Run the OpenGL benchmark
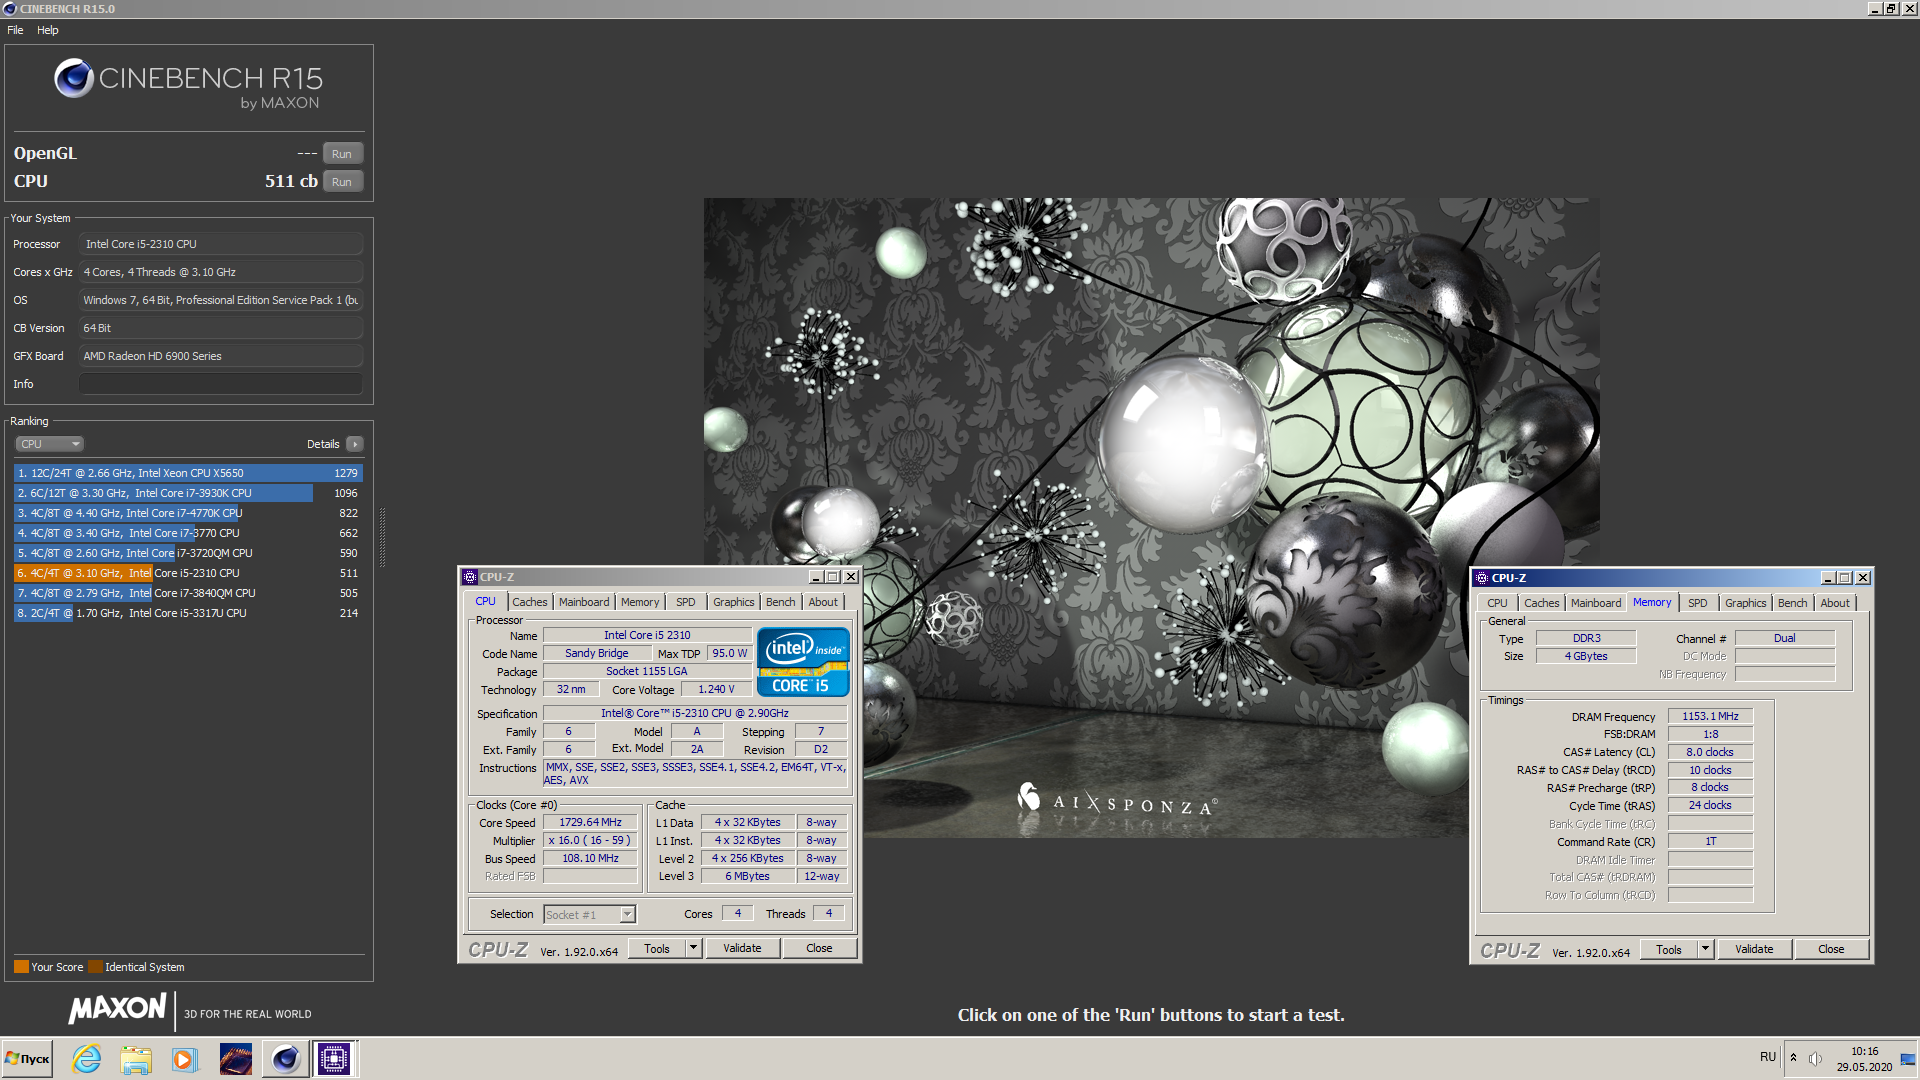 (x=342, y=154)
